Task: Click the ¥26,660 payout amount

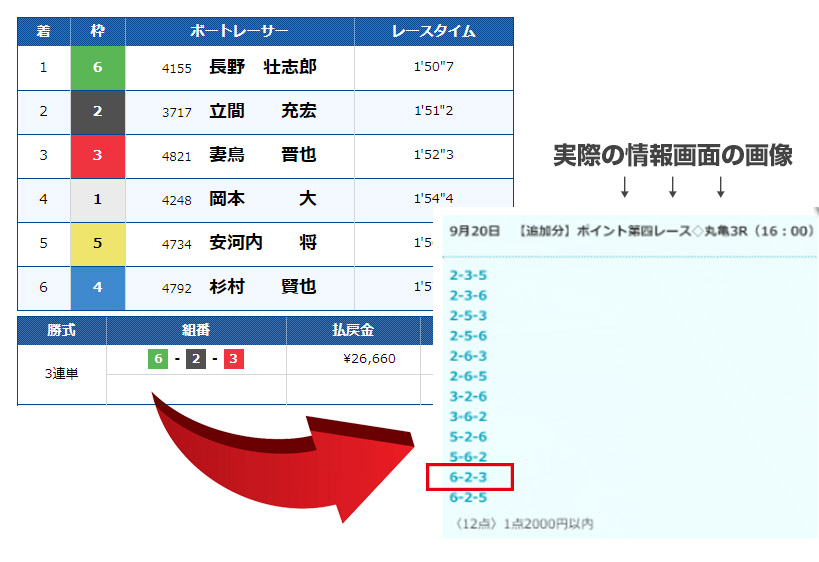Action: click(369, 359)
